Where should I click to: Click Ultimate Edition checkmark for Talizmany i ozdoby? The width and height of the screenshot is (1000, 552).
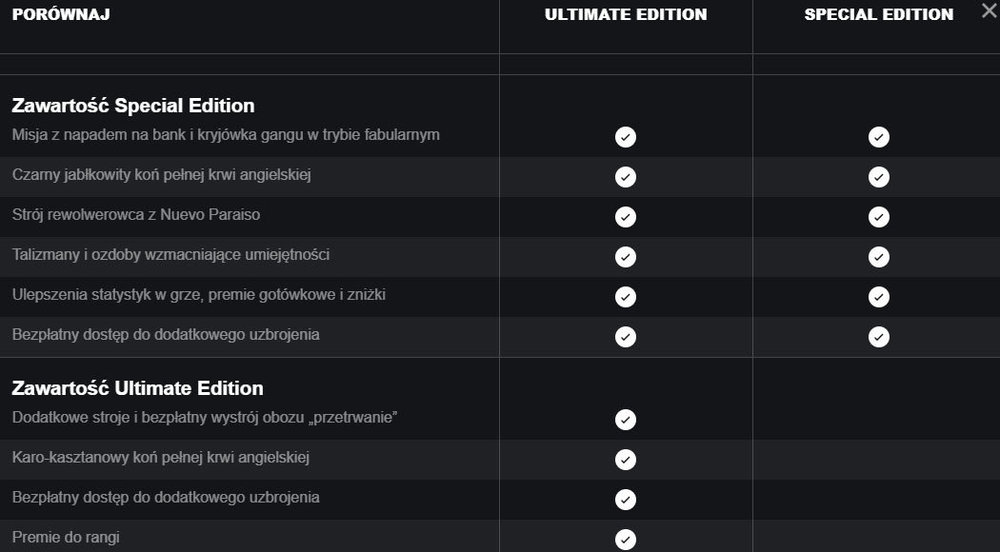coord(625,257)
